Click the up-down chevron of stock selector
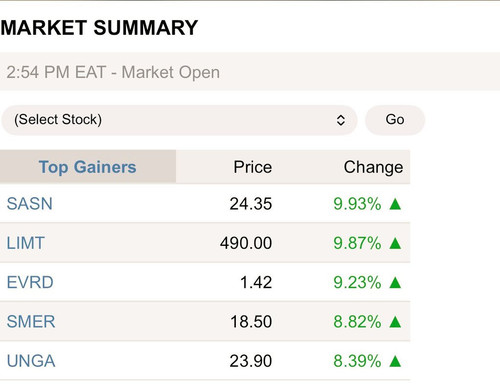The height and width of the screenshot is (390, 500). [x=340, y=120]
